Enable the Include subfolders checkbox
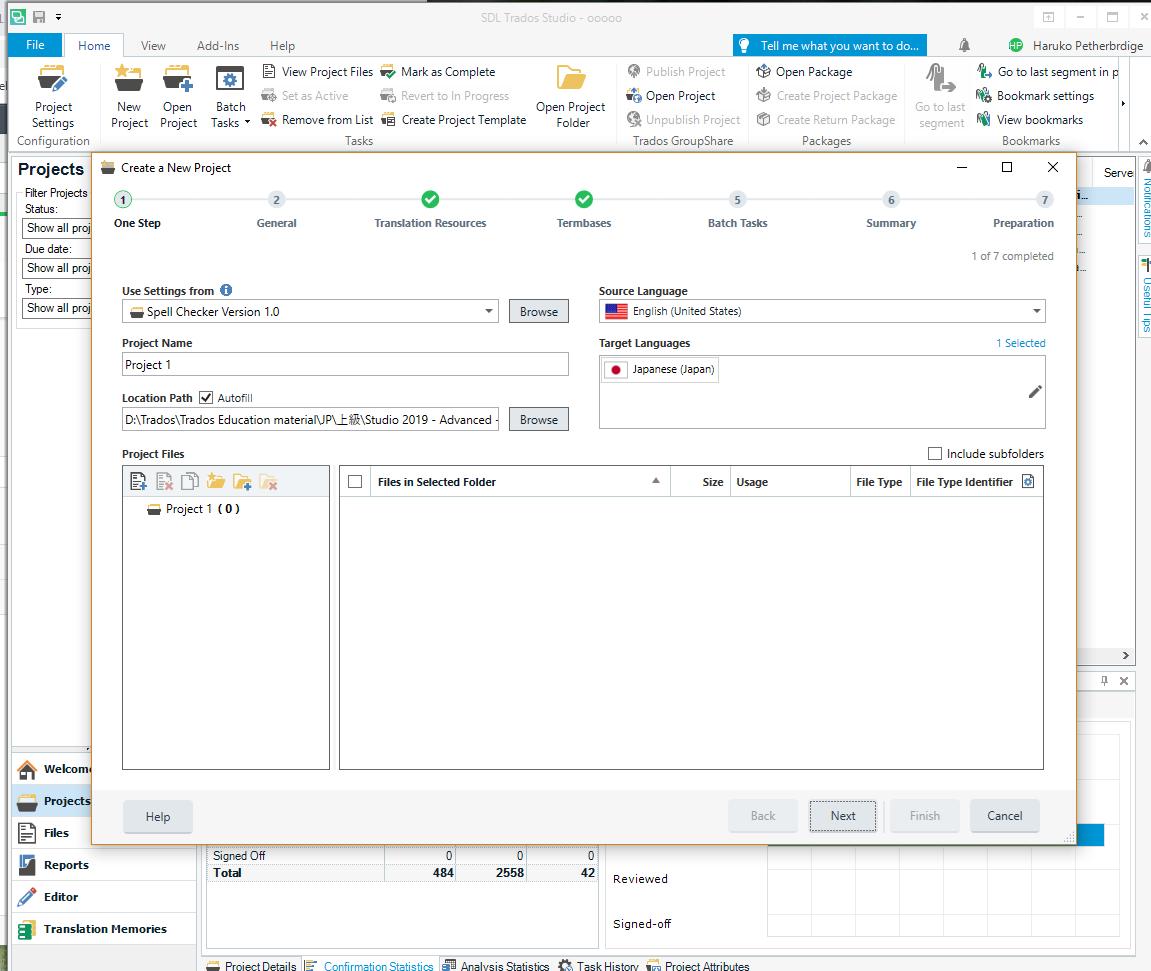 [x=935, y=454]
